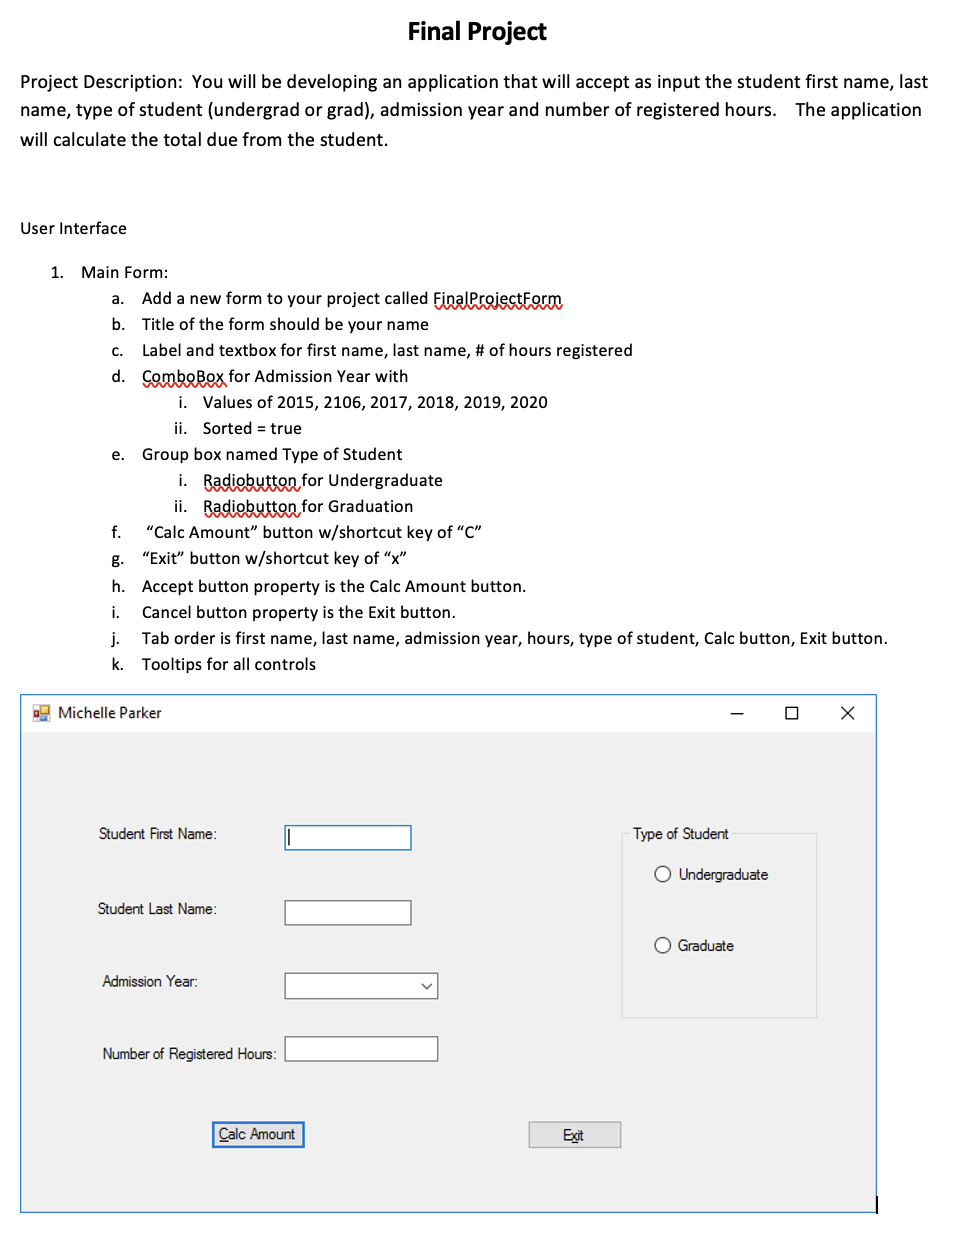Click the Calc Amount button
The image size is (968, 1260).
click(258, 1134)
